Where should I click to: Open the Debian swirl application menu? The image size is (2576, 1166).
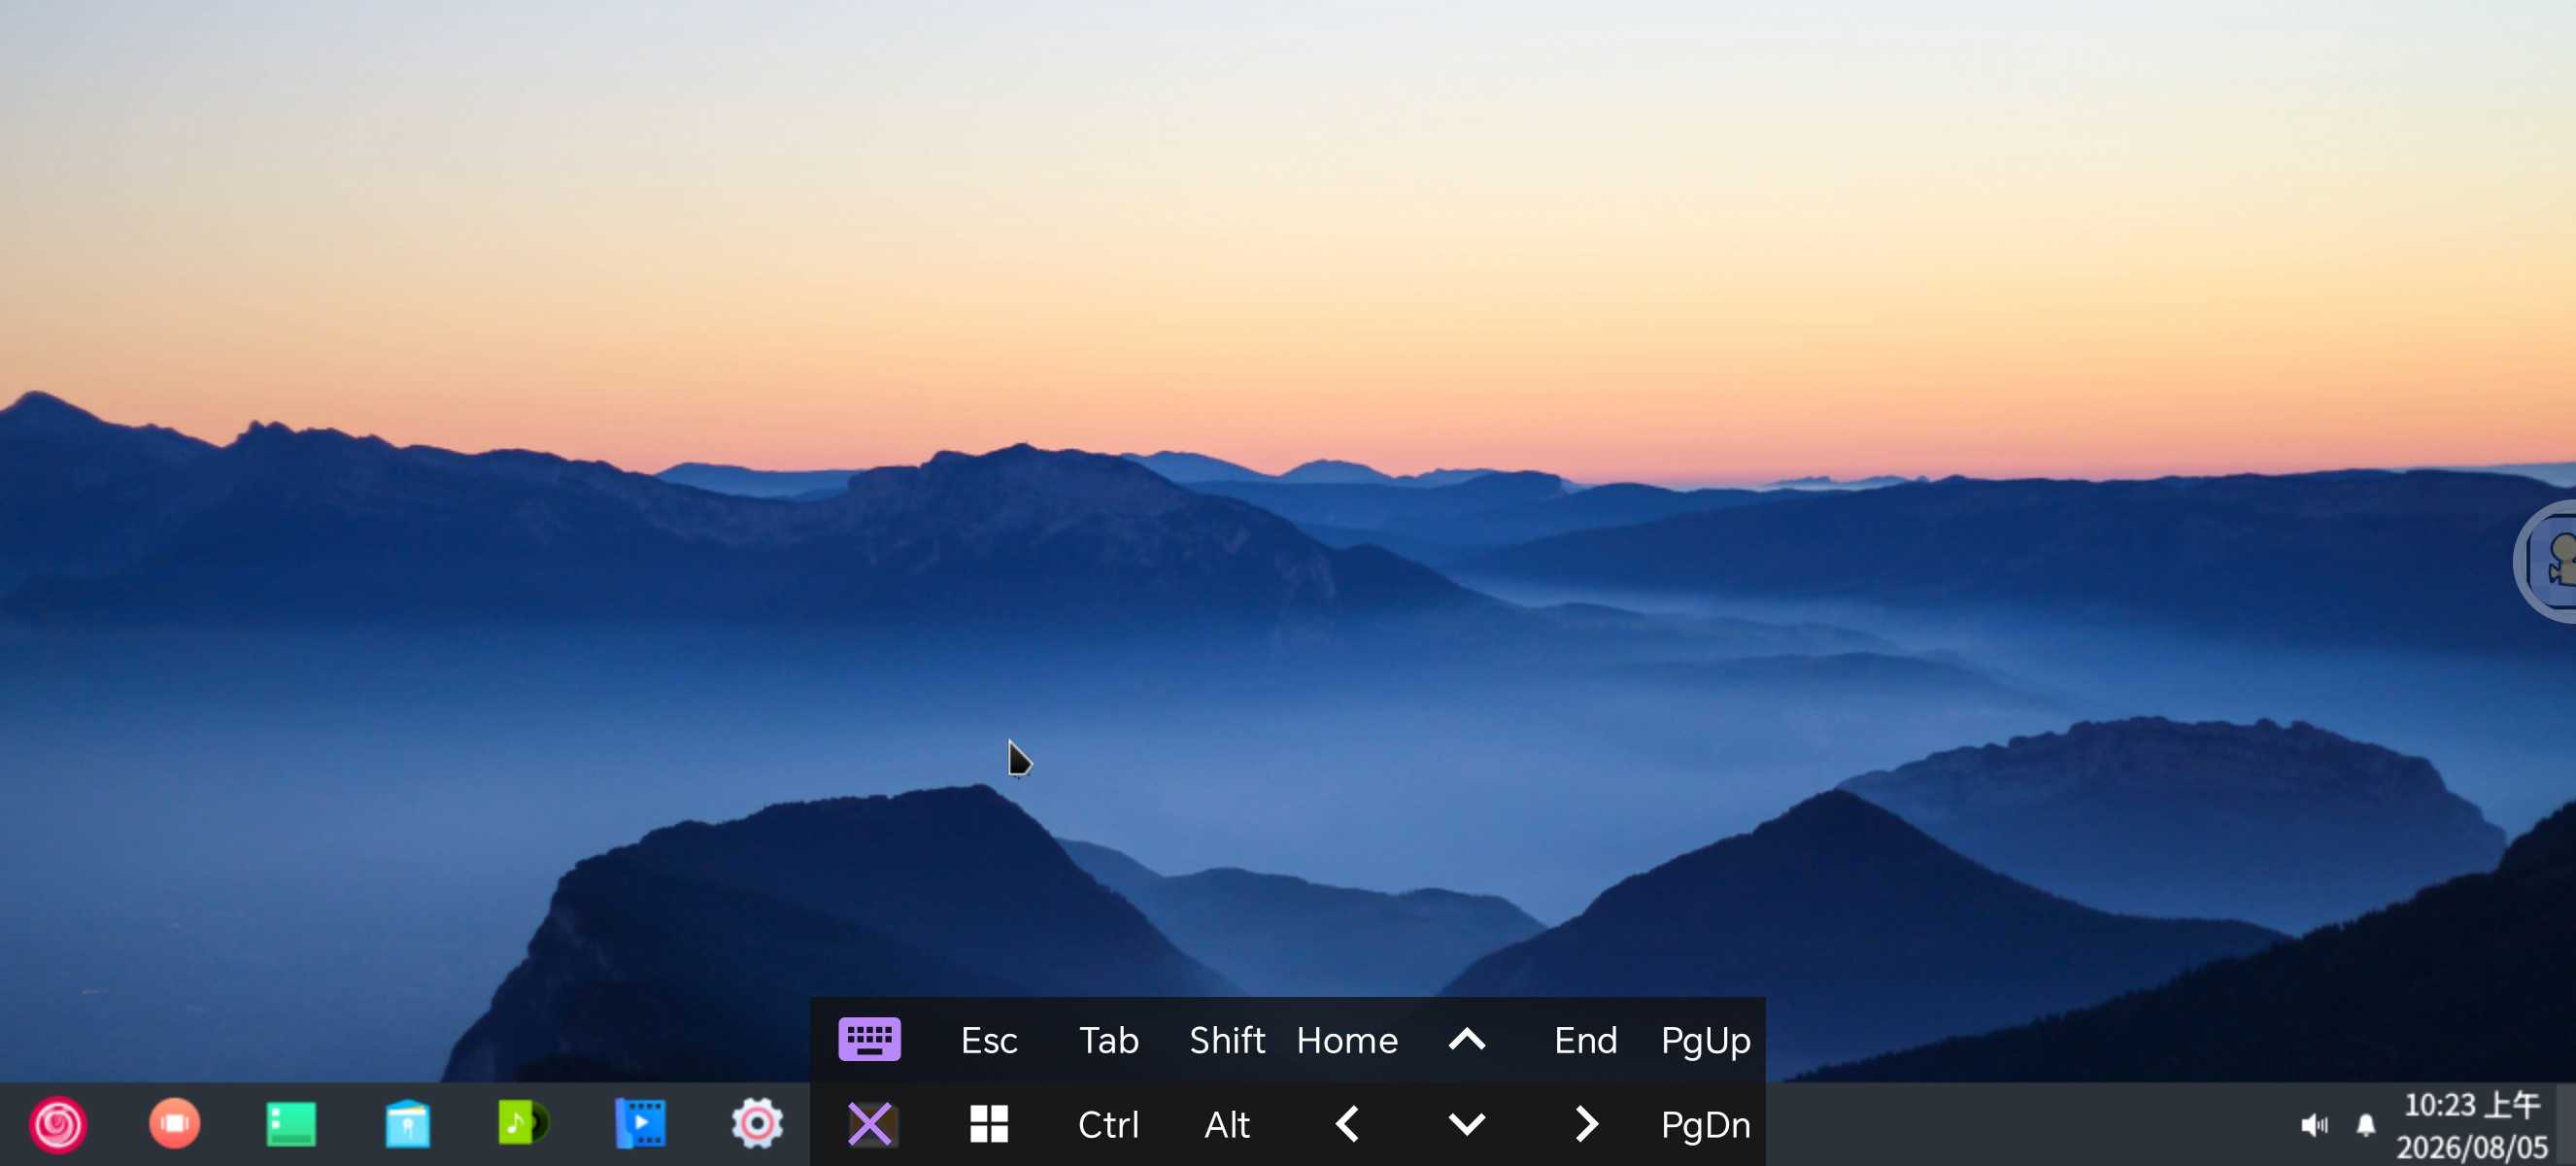pyautogui.click(x=58, y=1124)
